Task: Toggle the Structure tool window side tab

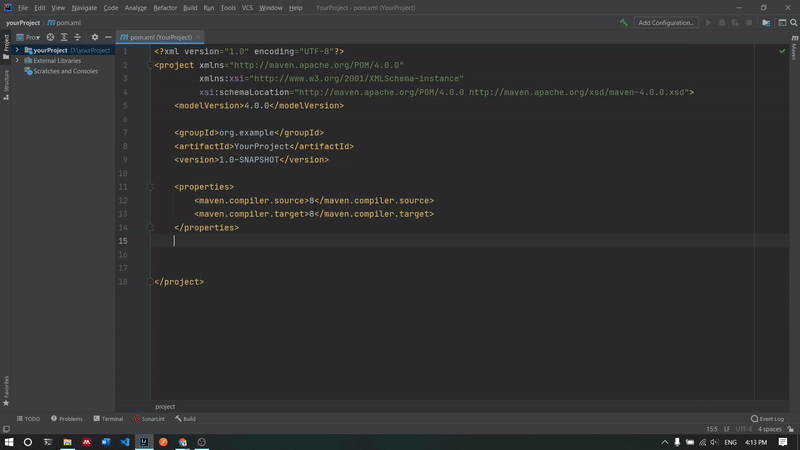Action: coord(6,85)
